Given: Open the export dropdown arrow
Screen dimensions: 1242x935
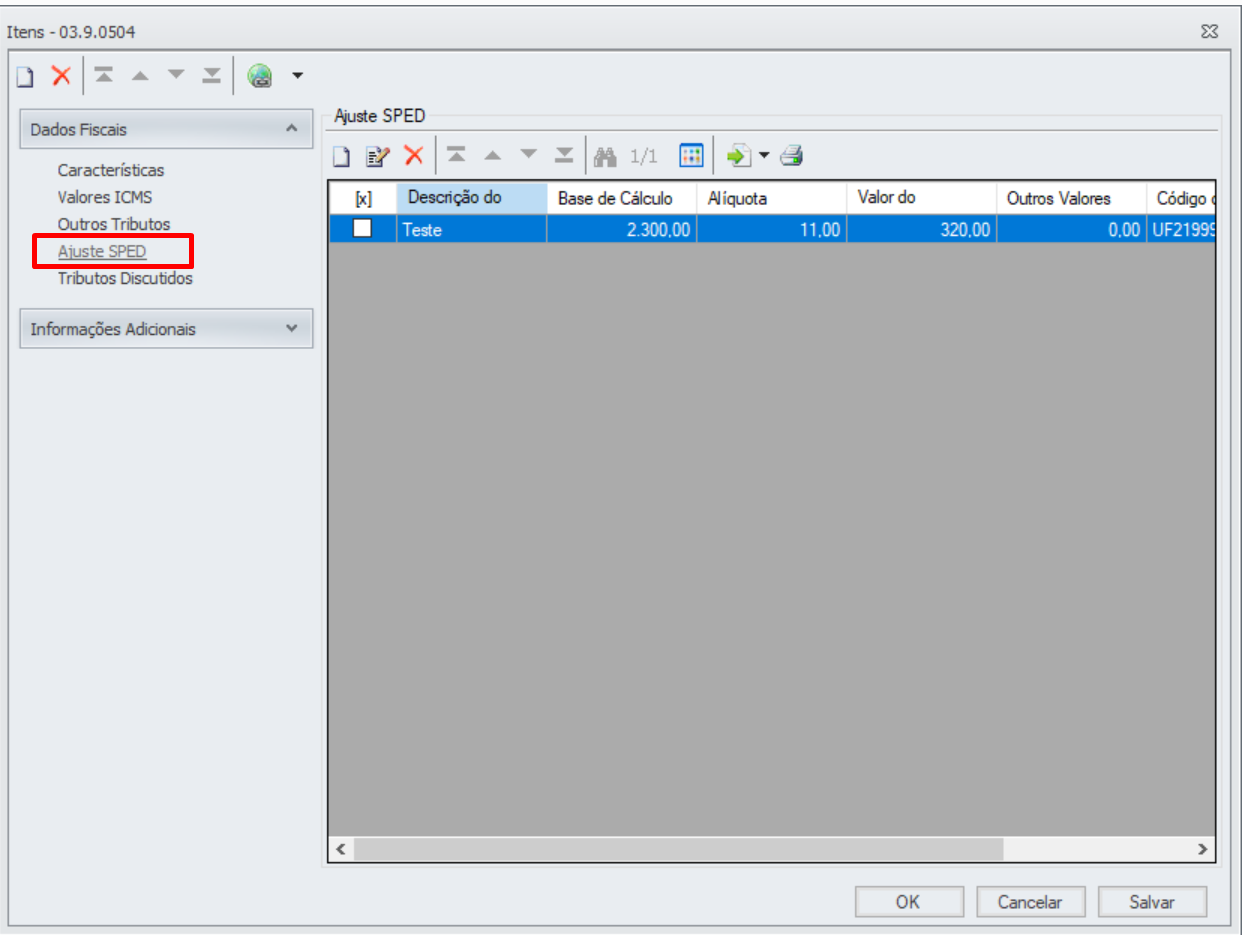Looking at the screenshot, I should point(764,156).
